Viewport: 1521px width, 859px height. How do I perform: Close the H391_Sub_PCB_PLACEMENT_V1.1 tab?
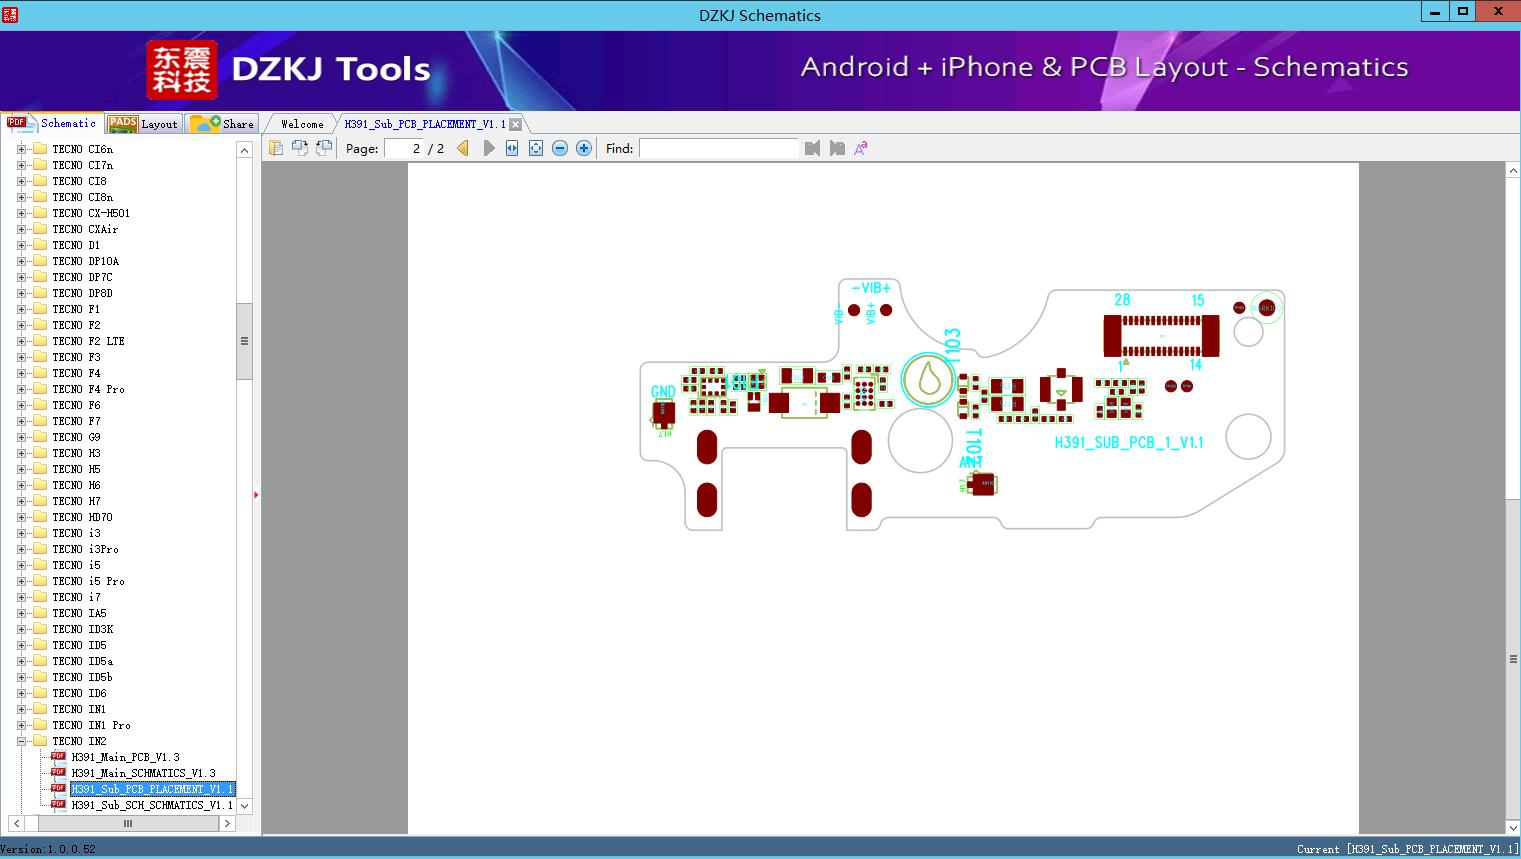[x=515, y=124]
